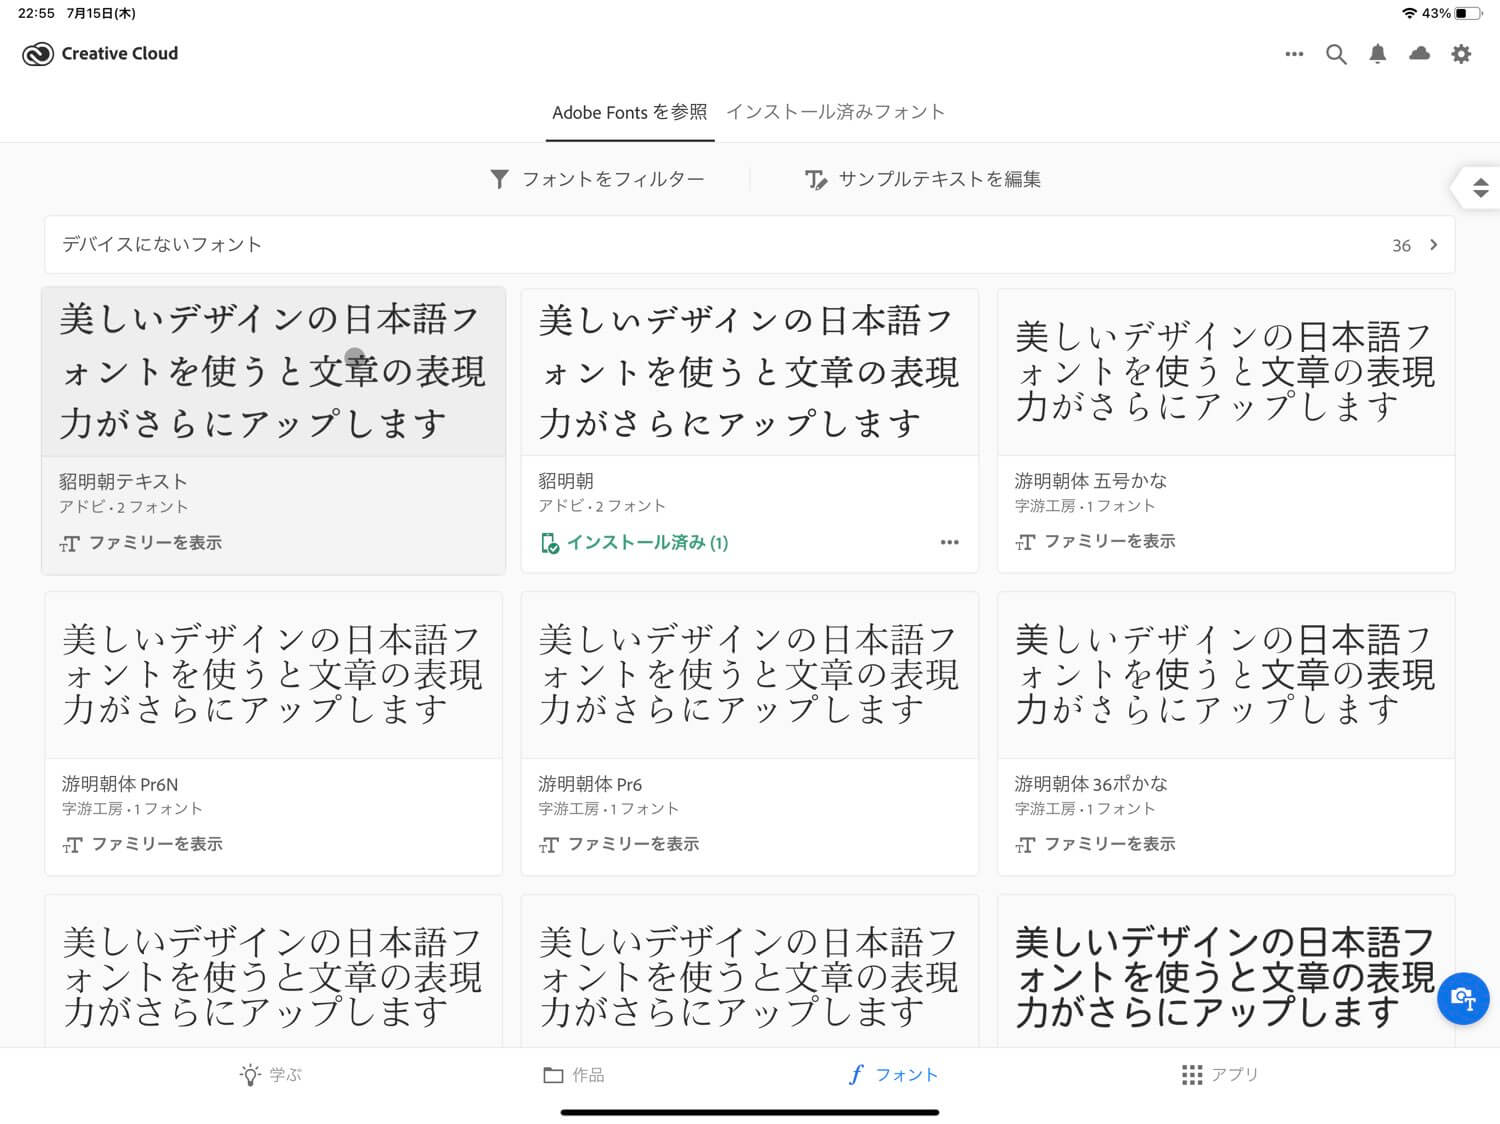The image size is (1500, 1124).
Task: Show family for 游明朝体 Pr6
Action: click(x=618, y=844)
